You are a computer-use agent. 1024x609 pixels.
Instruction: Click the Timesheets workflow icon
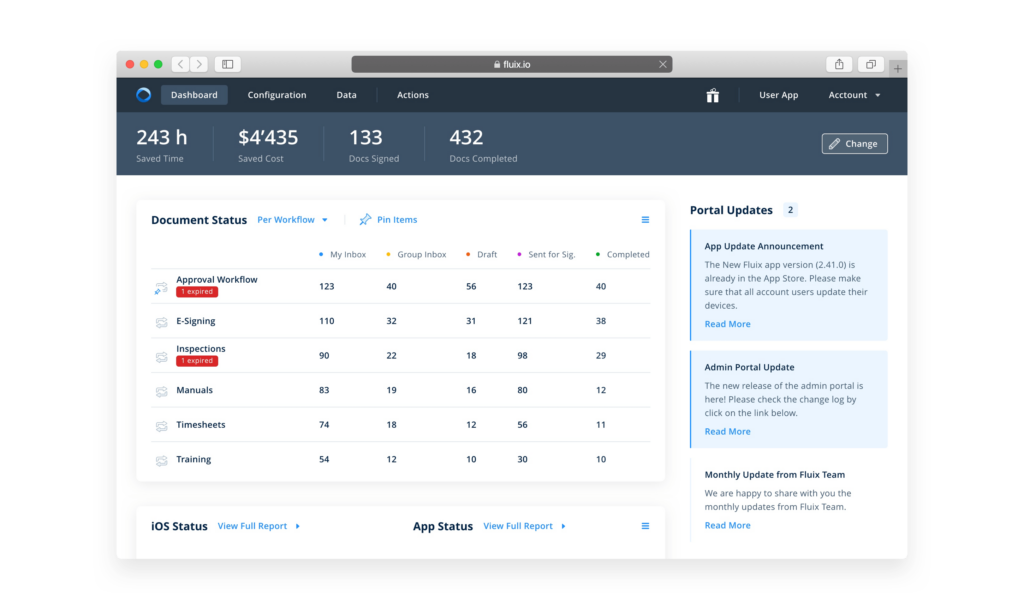pos(161,425)
